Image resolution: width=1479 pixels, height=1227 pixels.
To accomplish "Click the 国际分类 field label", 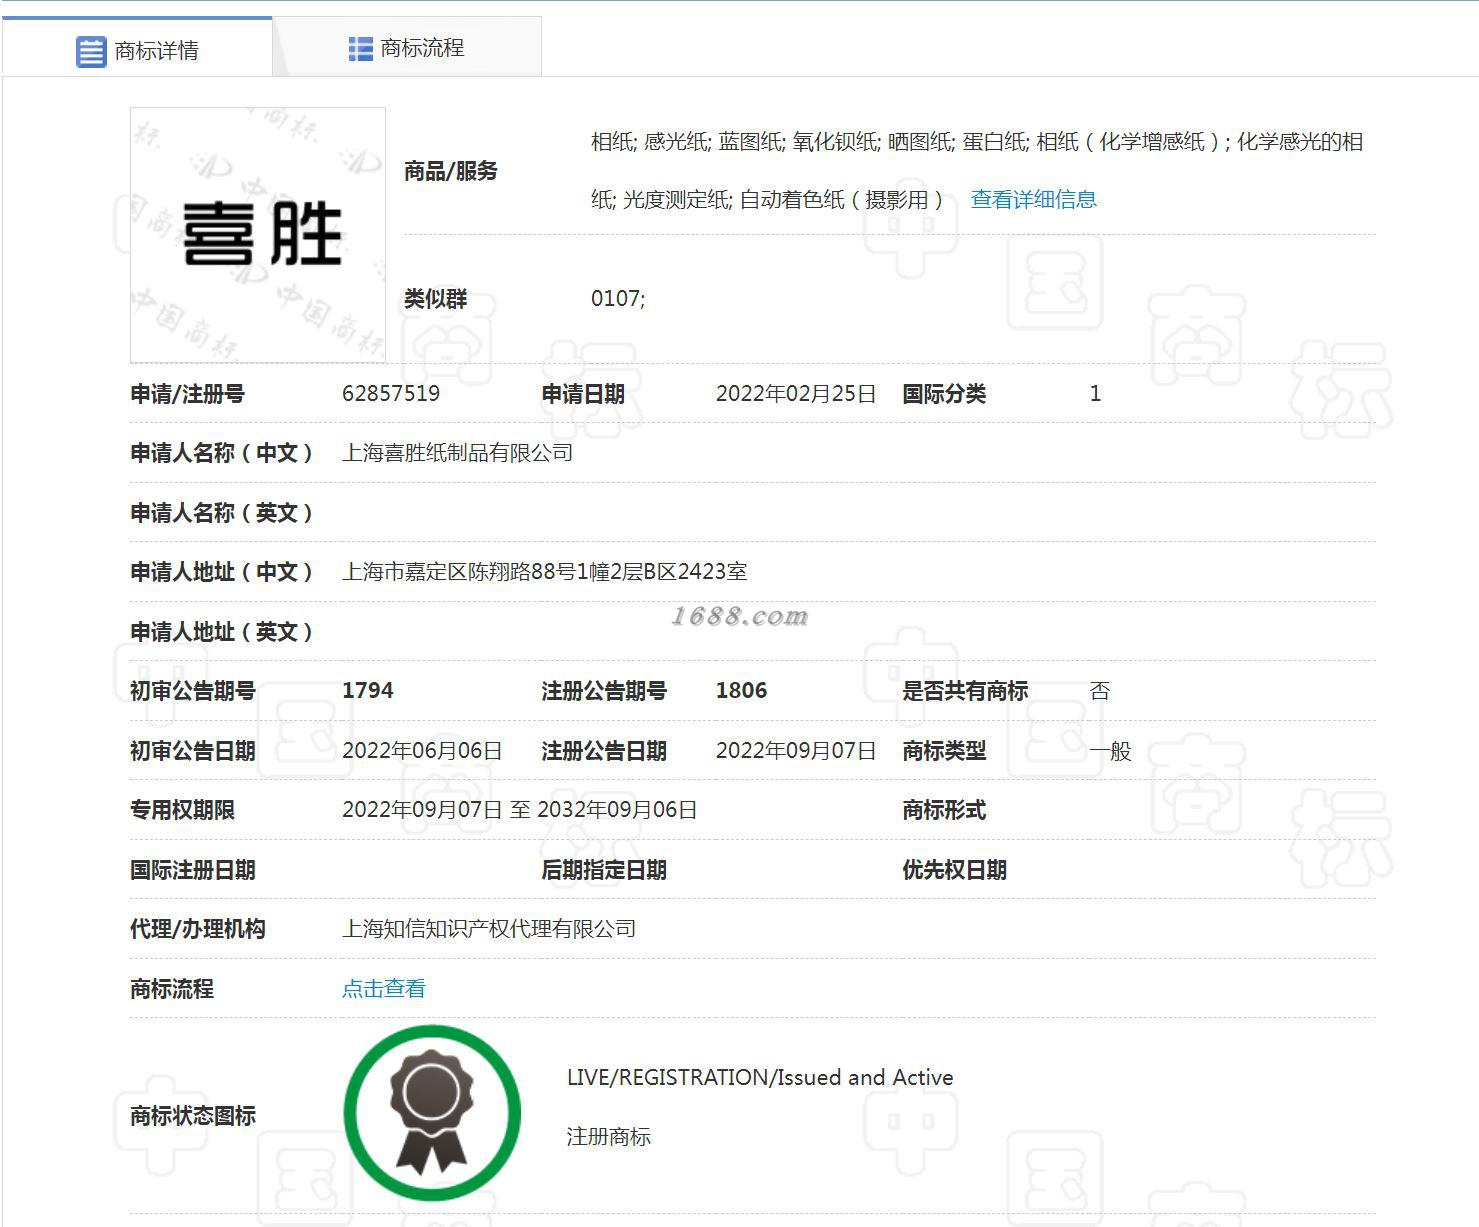I will coord(944,394).
